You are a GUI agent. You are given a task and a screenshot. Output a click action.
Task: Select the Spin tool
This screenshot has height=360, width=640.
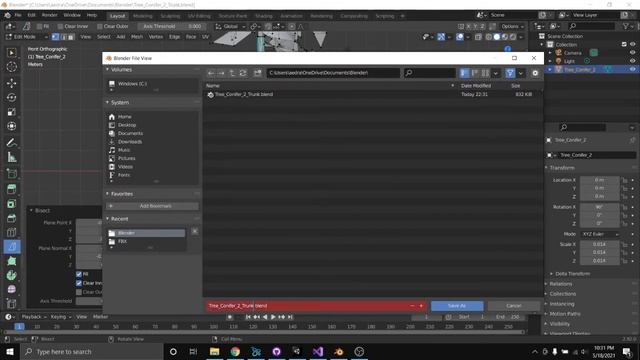(x=12, y=275)
